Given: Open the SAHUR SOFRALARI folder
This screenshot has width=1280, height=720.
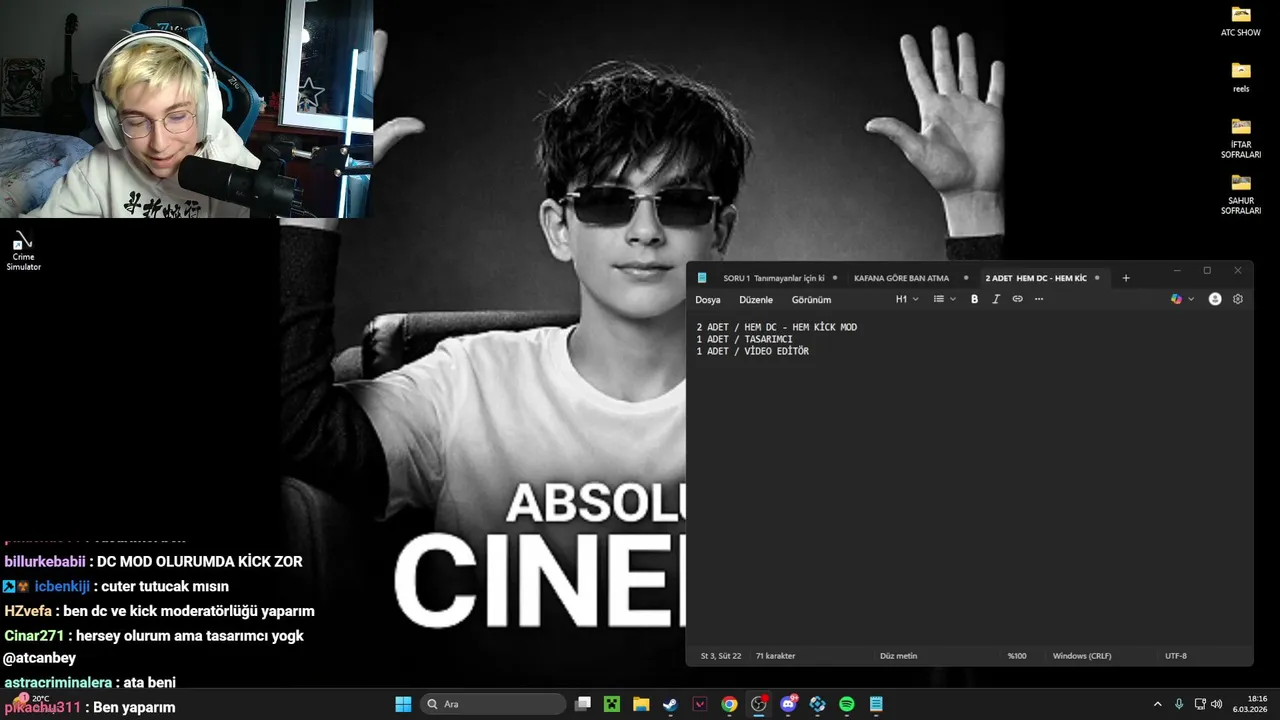Looking at the screenshot, I should pos(1241,194).
